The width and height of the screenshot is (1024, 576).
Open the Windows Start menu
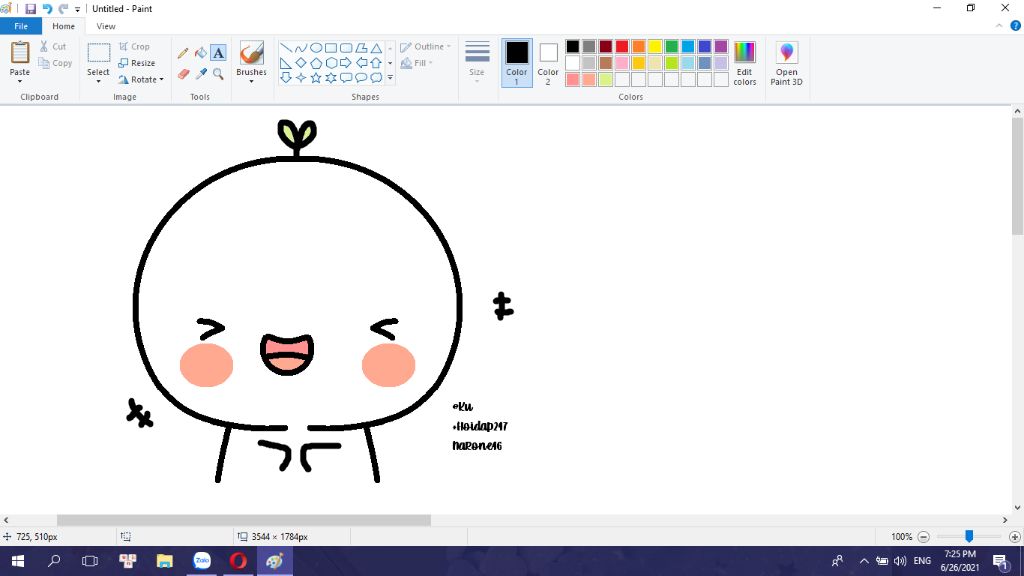click(18, 561)
